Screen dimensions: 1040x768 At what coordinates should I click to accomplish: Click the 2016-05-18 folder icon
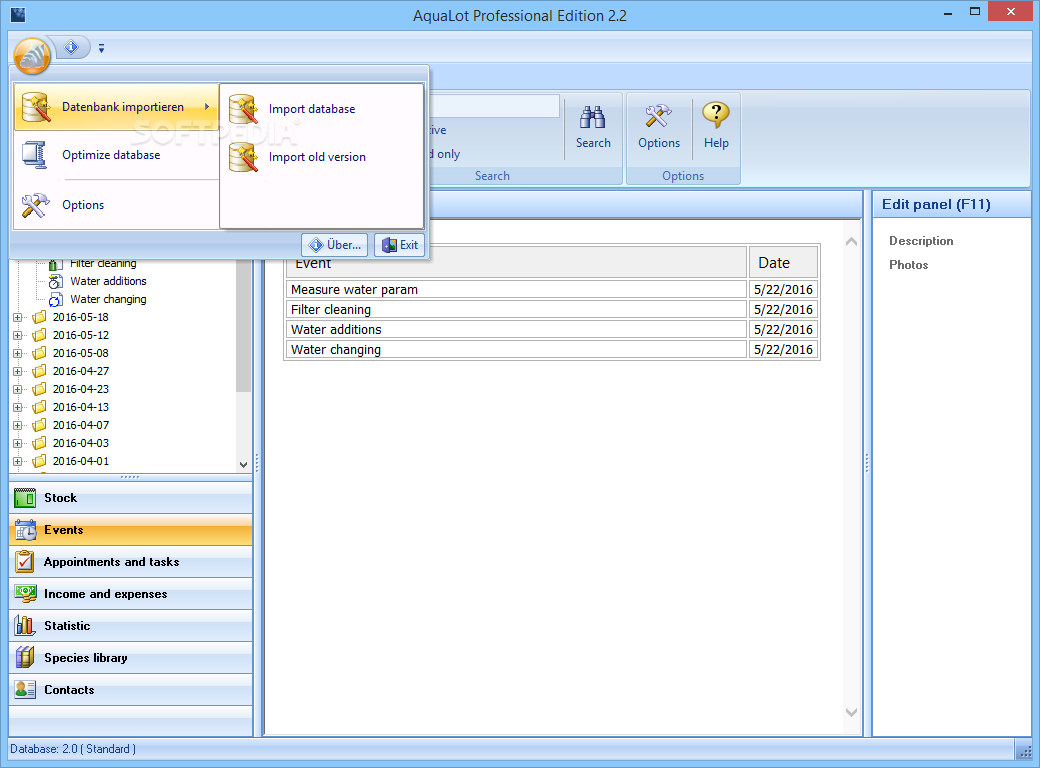pos(39,317)
